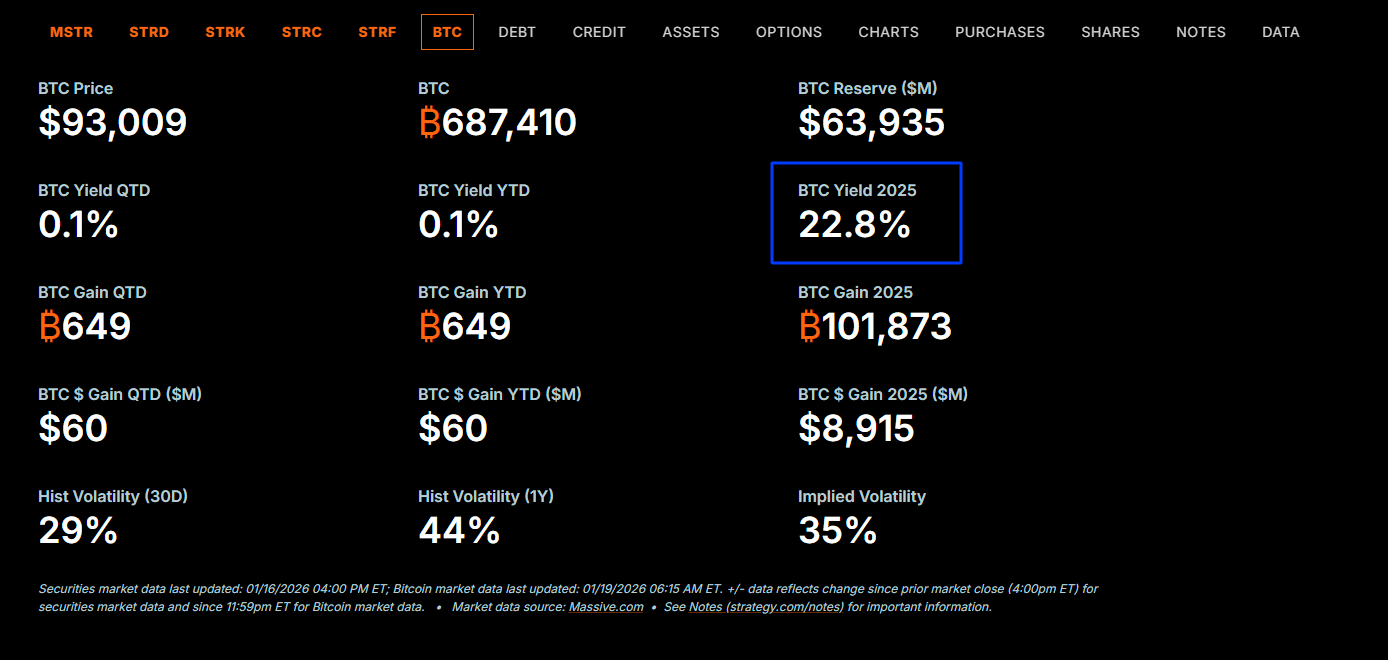Viewport: 1388px width, 660px height.
Task: Select the PURCHASES tab
Action: 1000,31
